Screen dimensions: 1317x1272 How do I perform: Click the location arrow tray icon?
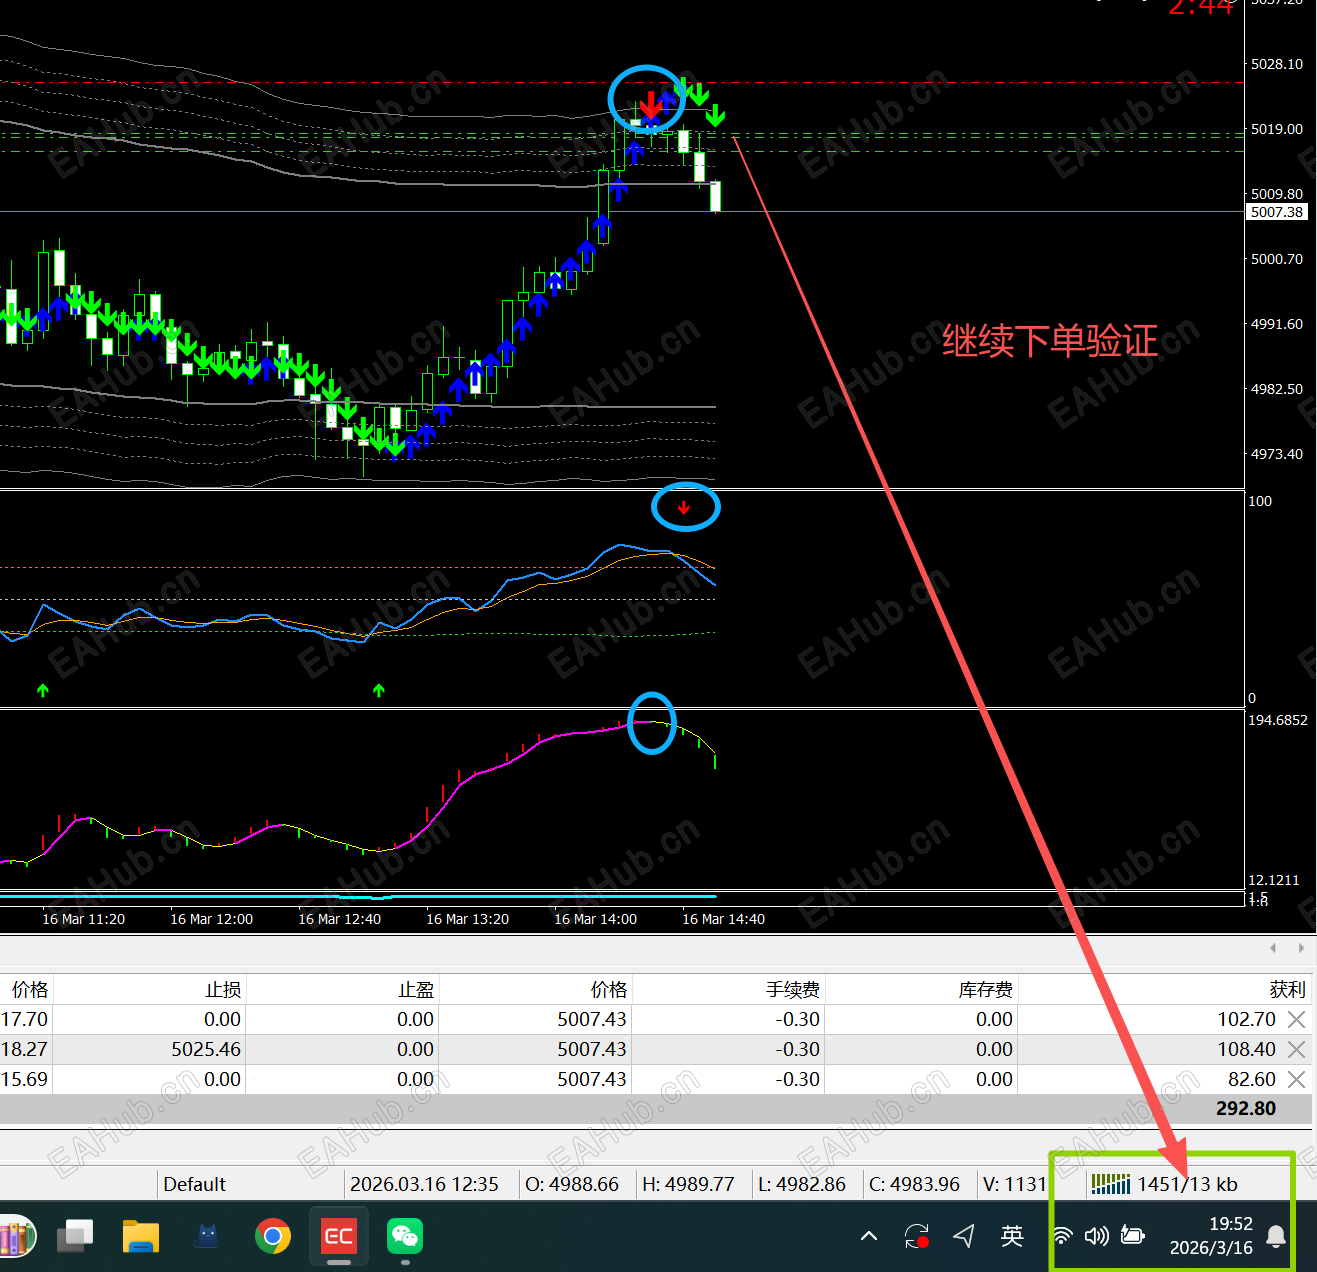pos(964,1236)
